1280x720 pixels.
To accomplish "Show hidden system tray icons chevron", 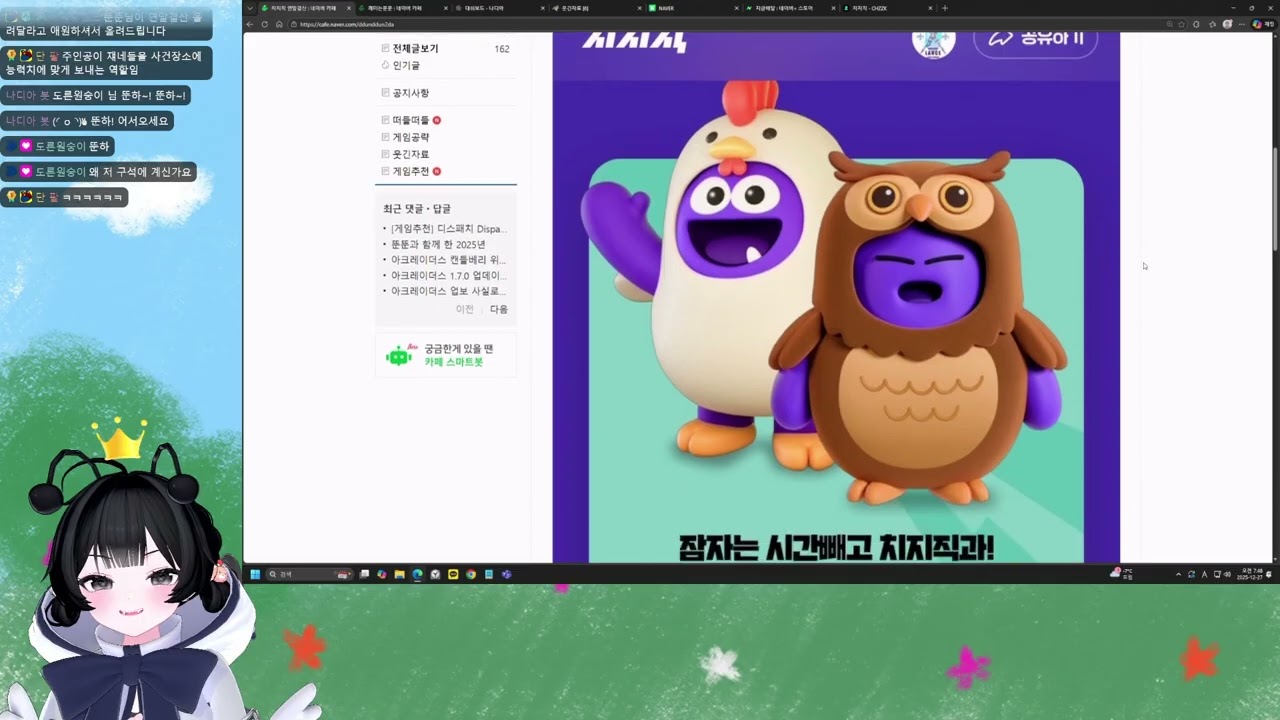I will click(1178, 574).
